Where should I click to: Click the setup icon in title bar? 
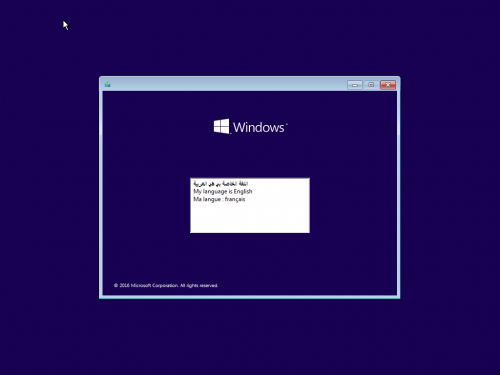(108, 84)
